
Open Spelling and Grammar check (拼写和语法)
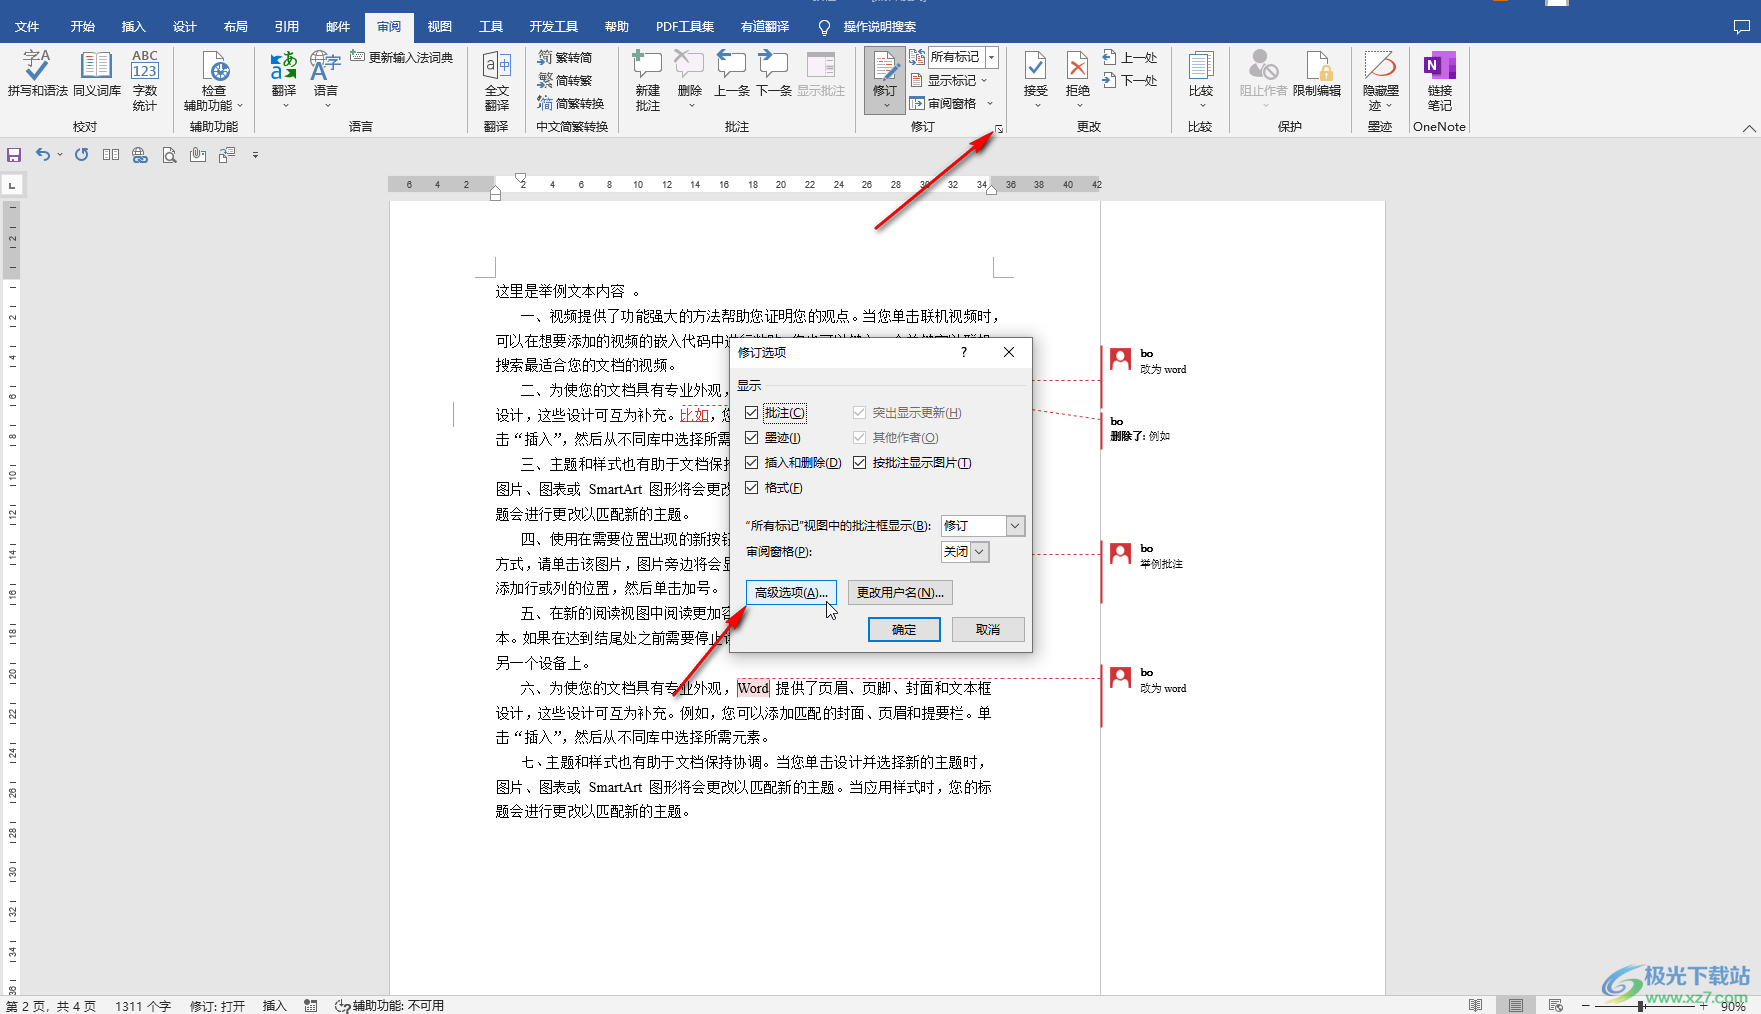tap(38, 75)
